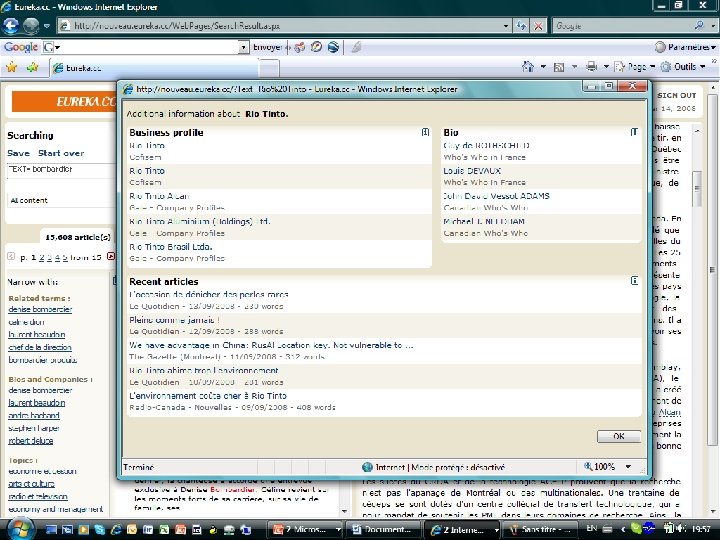Click the Home icon in command bar
This screenshot has width=720, height=540.
(528, 67)
